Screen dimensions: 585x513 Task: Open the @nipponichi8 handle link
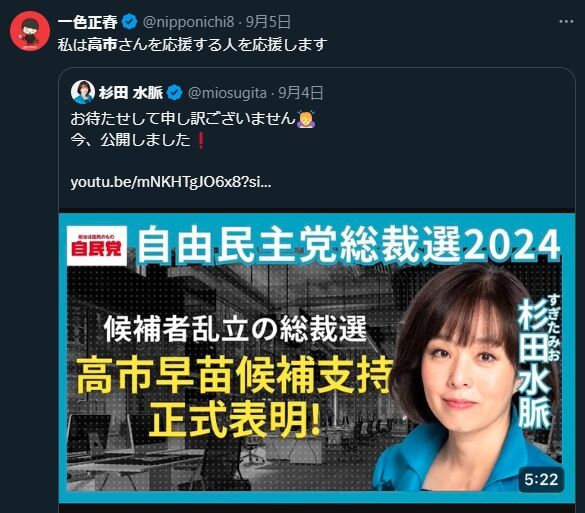pyautogui.click(x=189, y=22)
